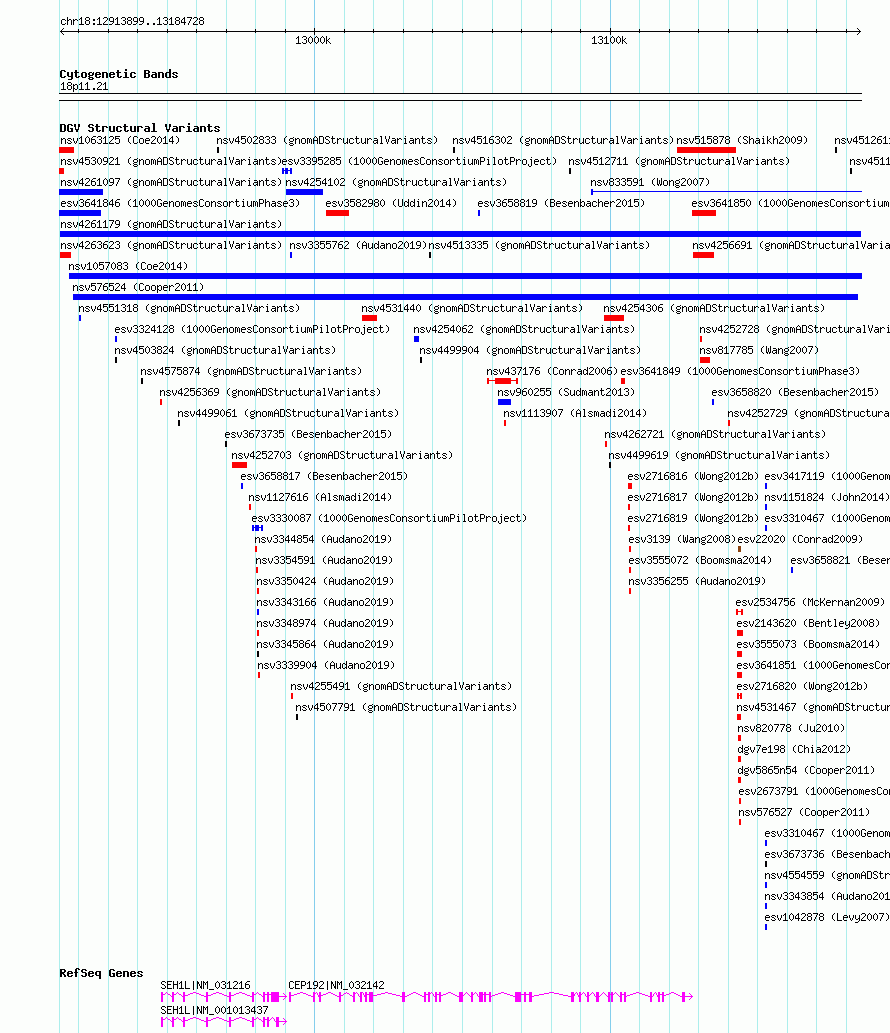Click esv3658817 (Besenbacher2015) label
Viewport: 890px width, 1033px height.
[323, 476]
